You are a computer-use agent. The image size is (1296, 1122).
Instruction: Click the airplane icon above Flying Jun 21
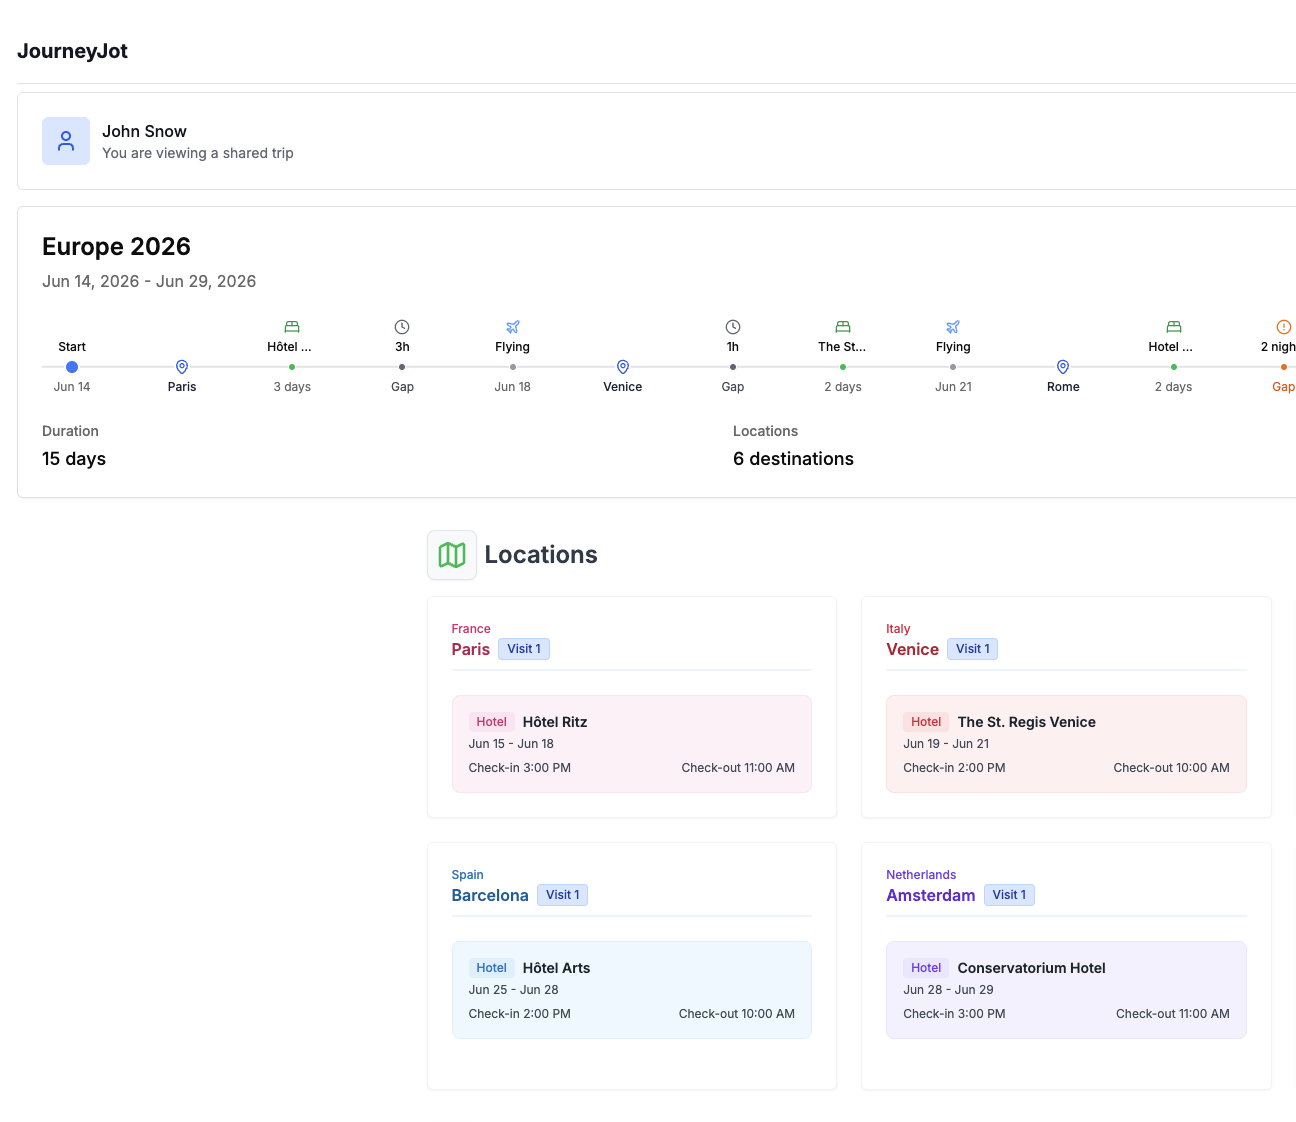953,327
